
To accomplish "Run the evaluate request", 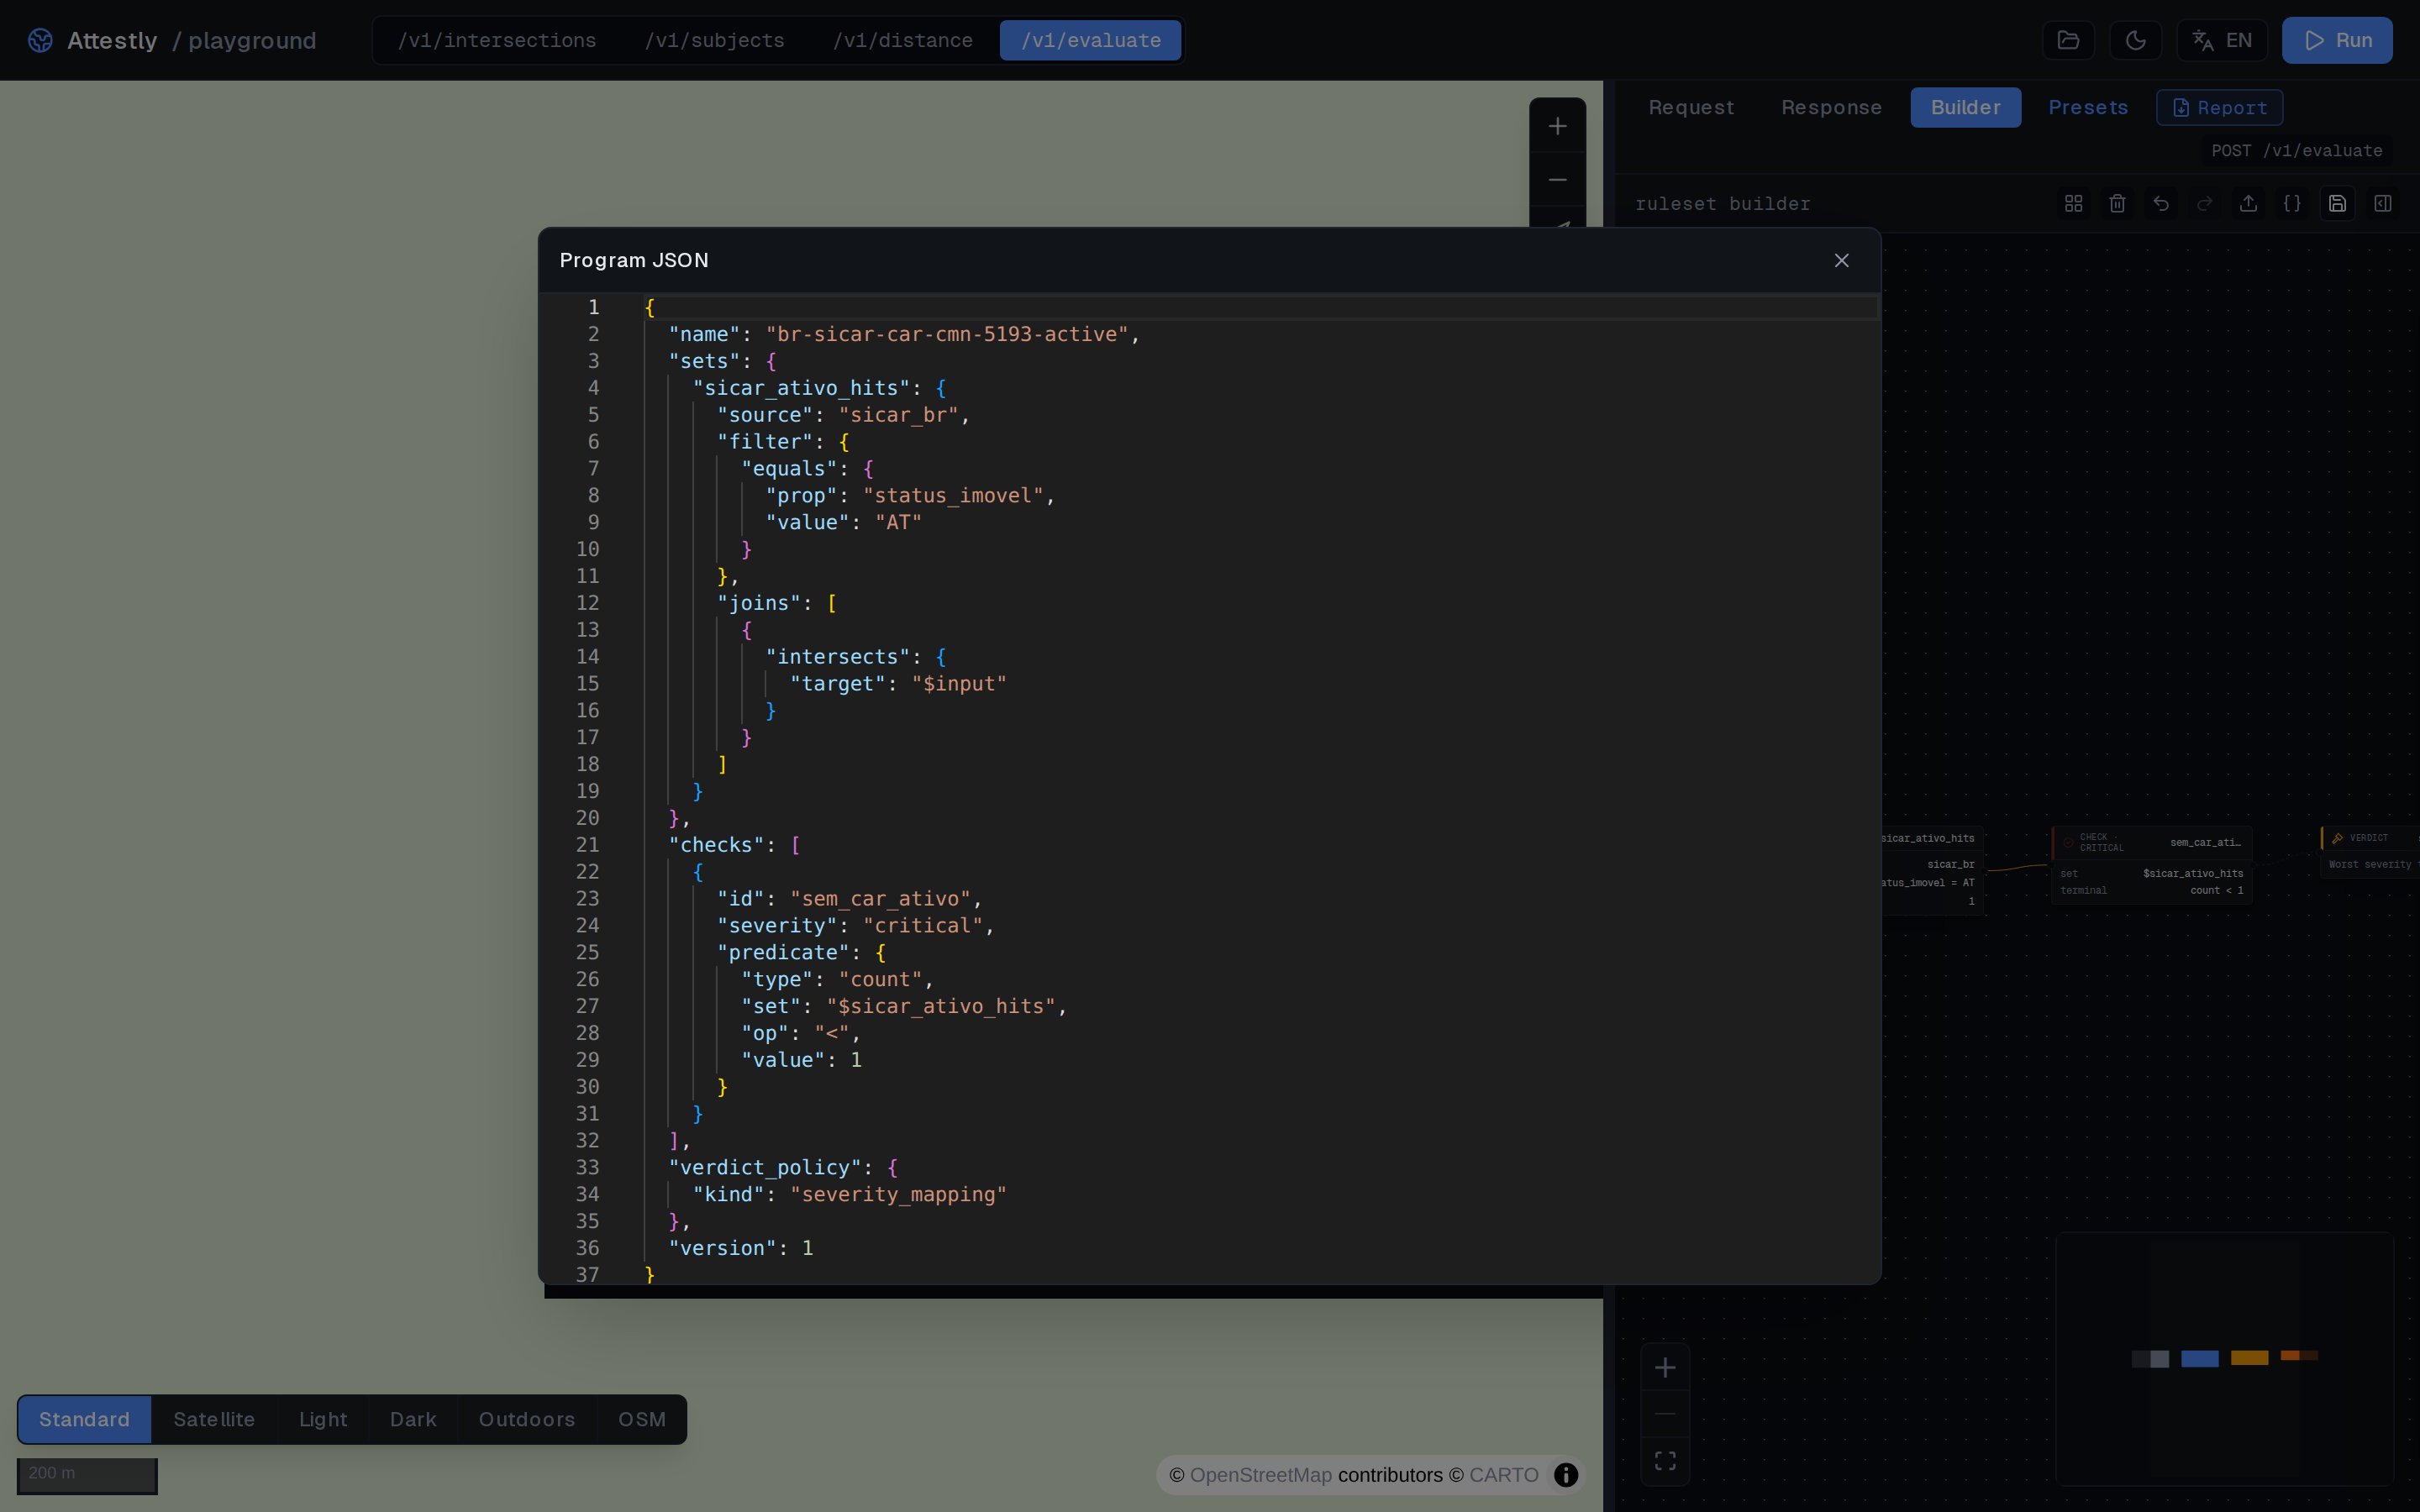I will 2337,40.
